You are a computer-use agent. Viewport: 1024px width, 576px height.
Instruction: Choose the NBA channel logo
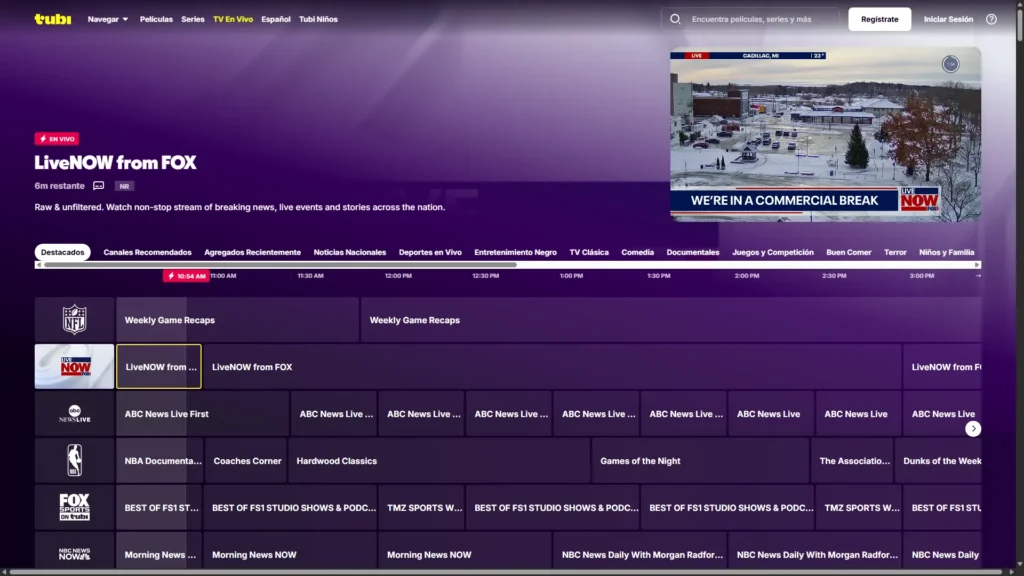tap(75, 461)
